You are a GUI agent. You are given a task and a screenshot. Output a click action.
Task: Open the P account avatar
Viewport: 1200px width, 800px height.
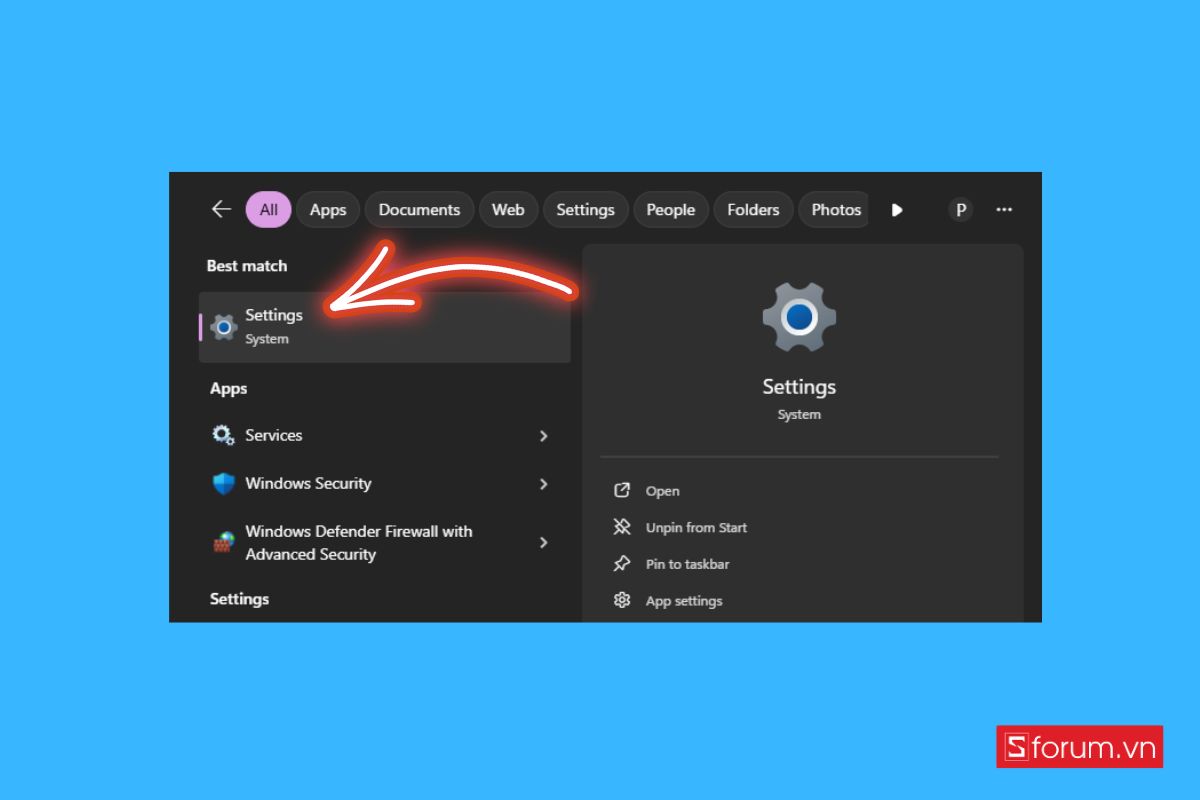[x=961, y=210]
